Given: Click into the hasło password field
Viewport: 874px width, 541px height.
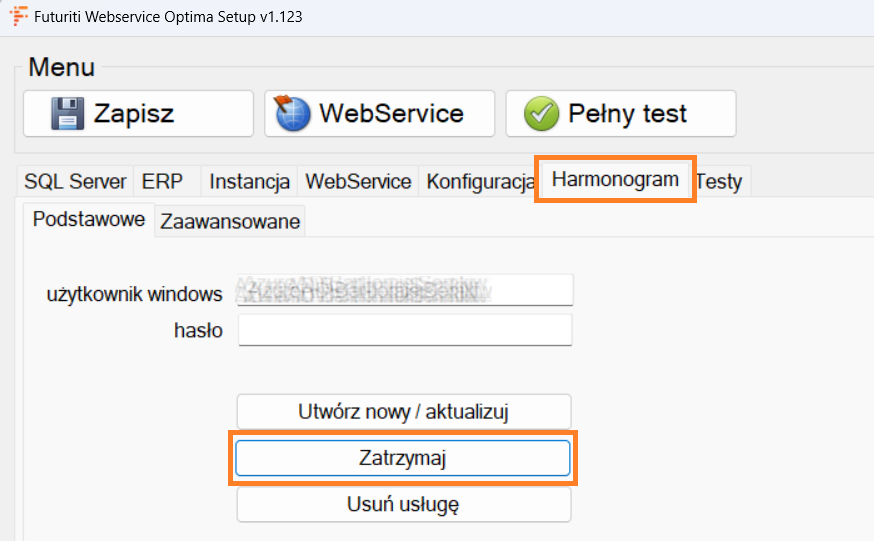Looking at the screenshot, I should pos(405,330).
